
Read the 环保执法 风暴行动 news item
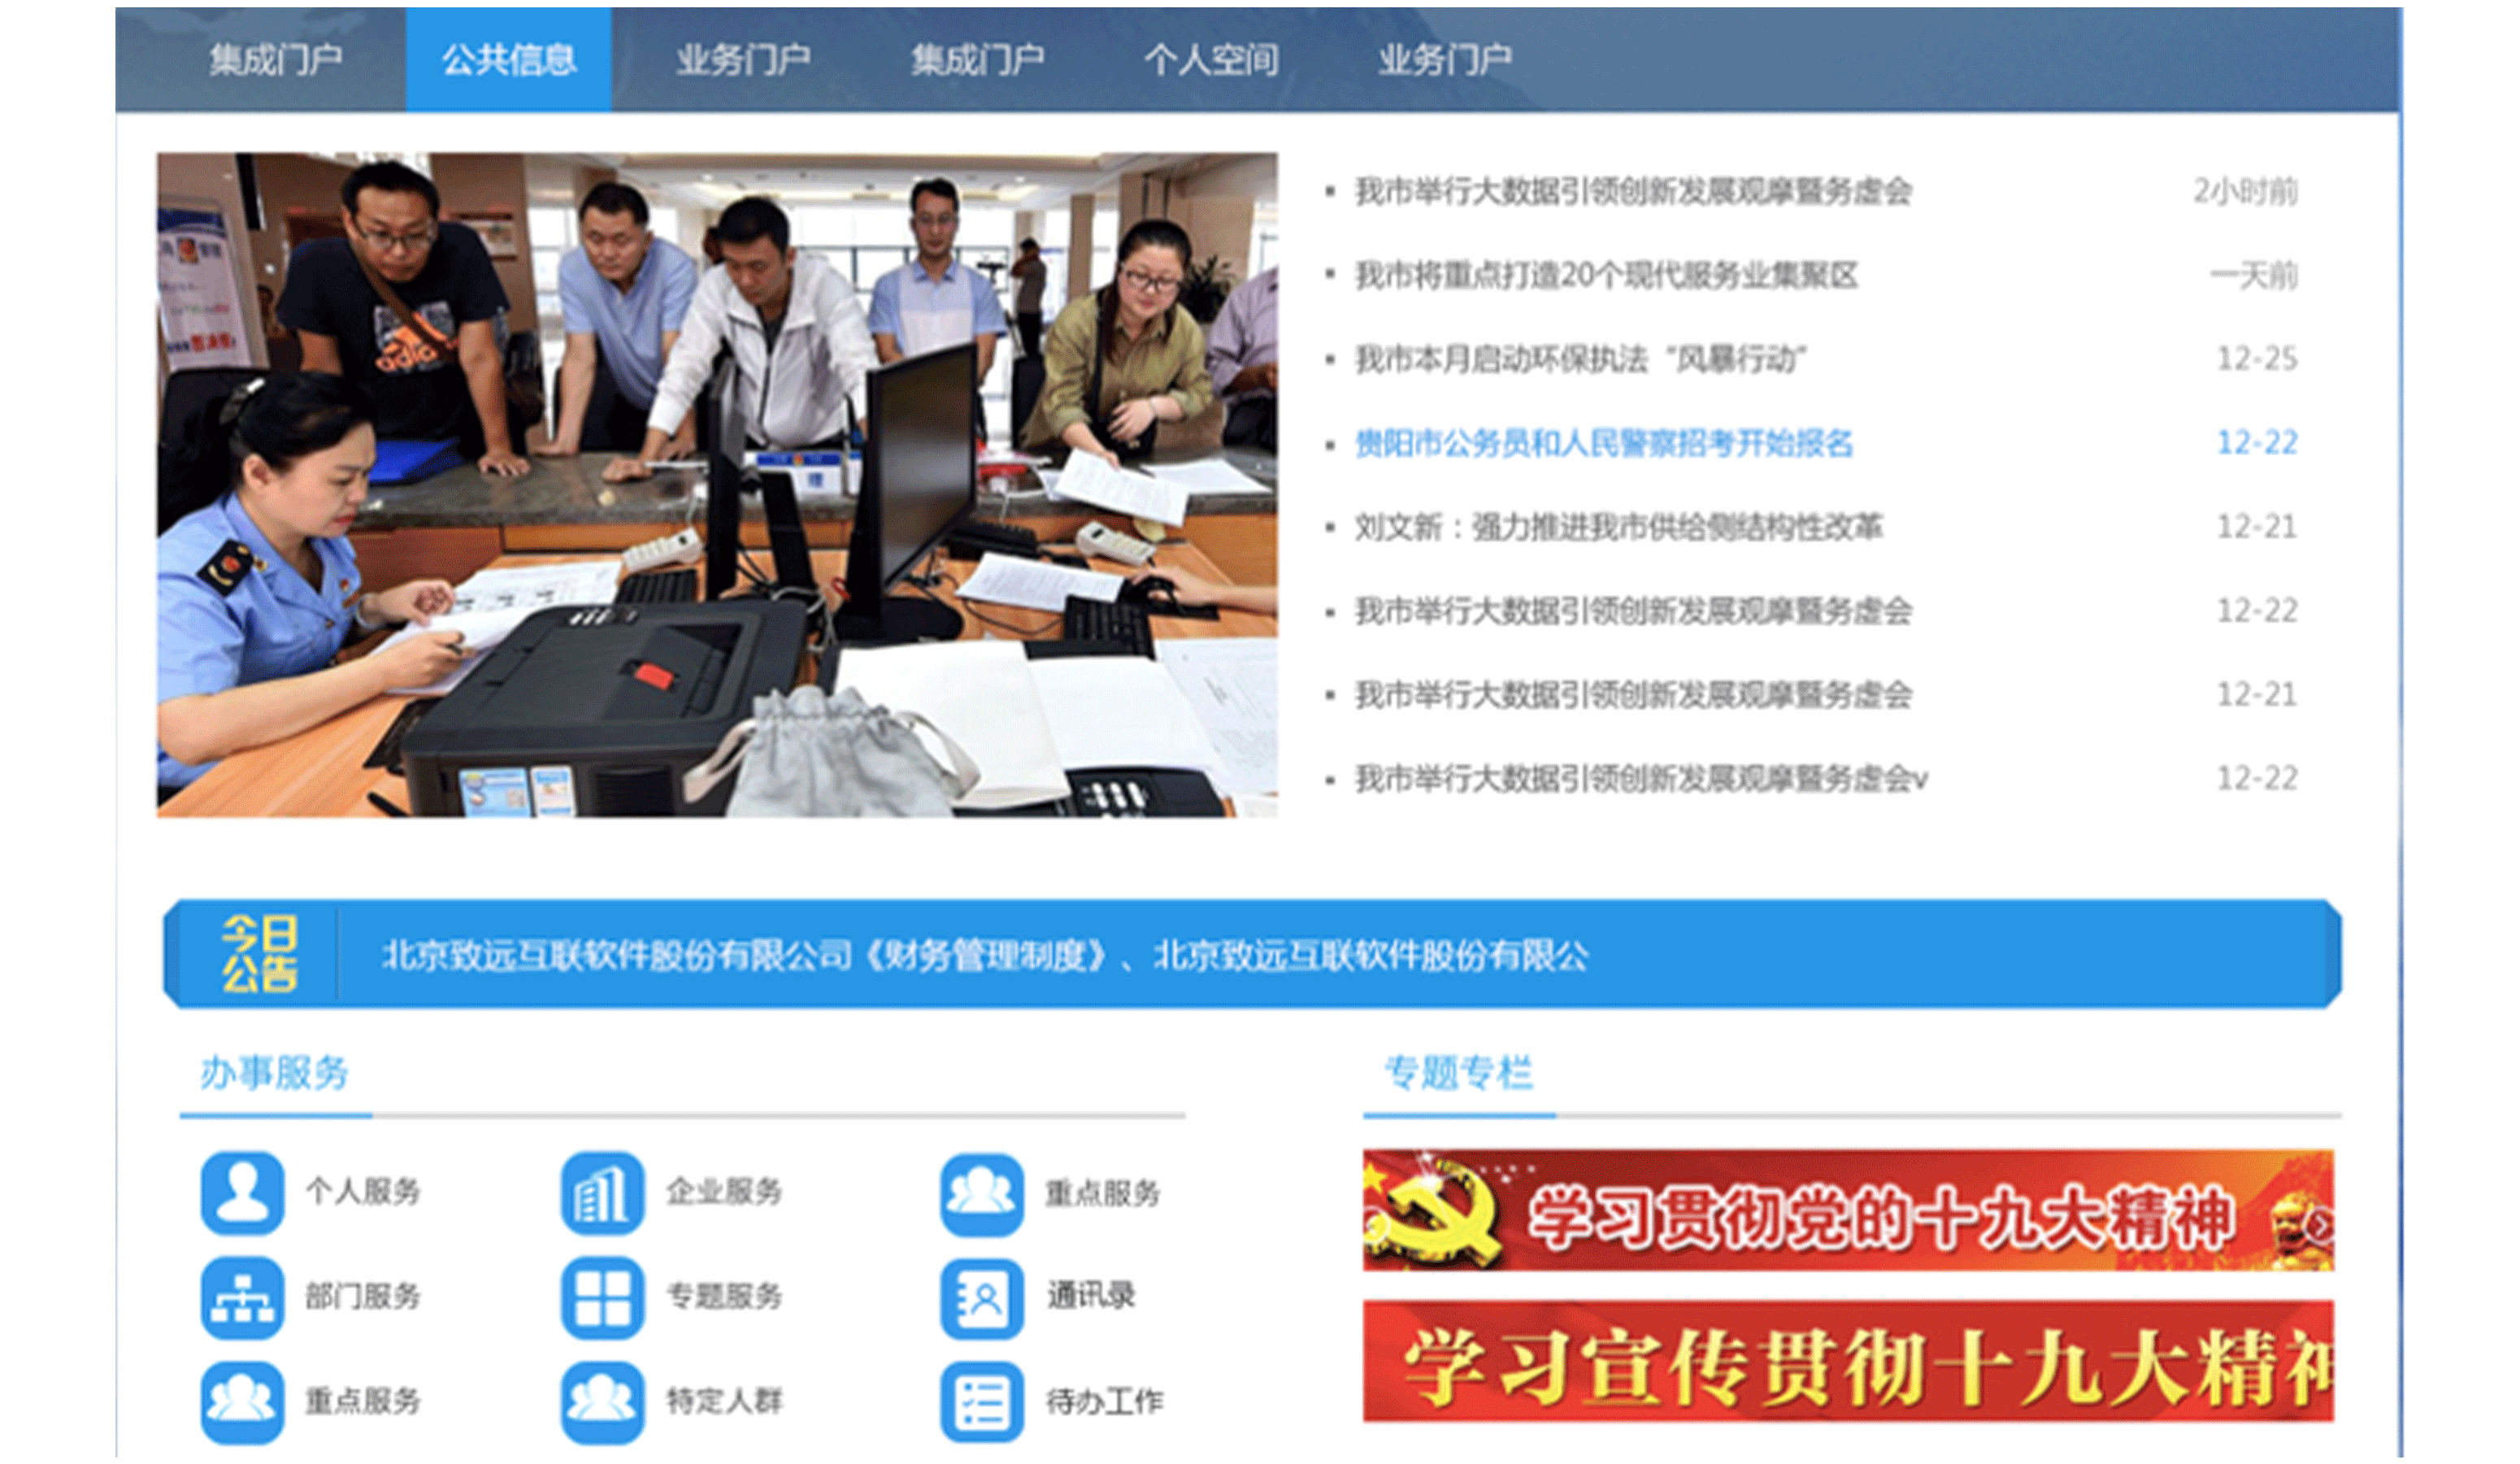click(1580, 359)
